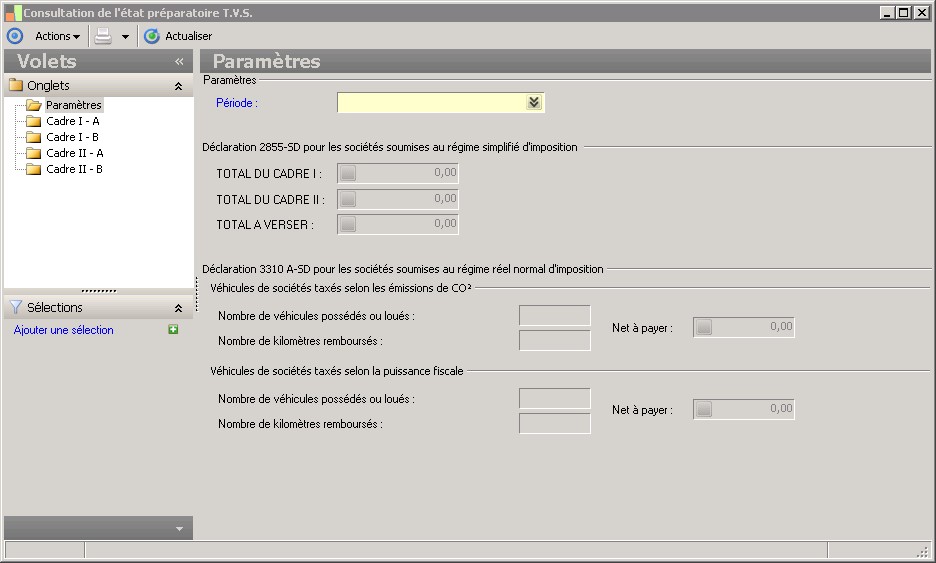936x563 pixels.
Task: Click the green Actualiser refresh icon
Action: pyautogui.click(x=152, y=36)
